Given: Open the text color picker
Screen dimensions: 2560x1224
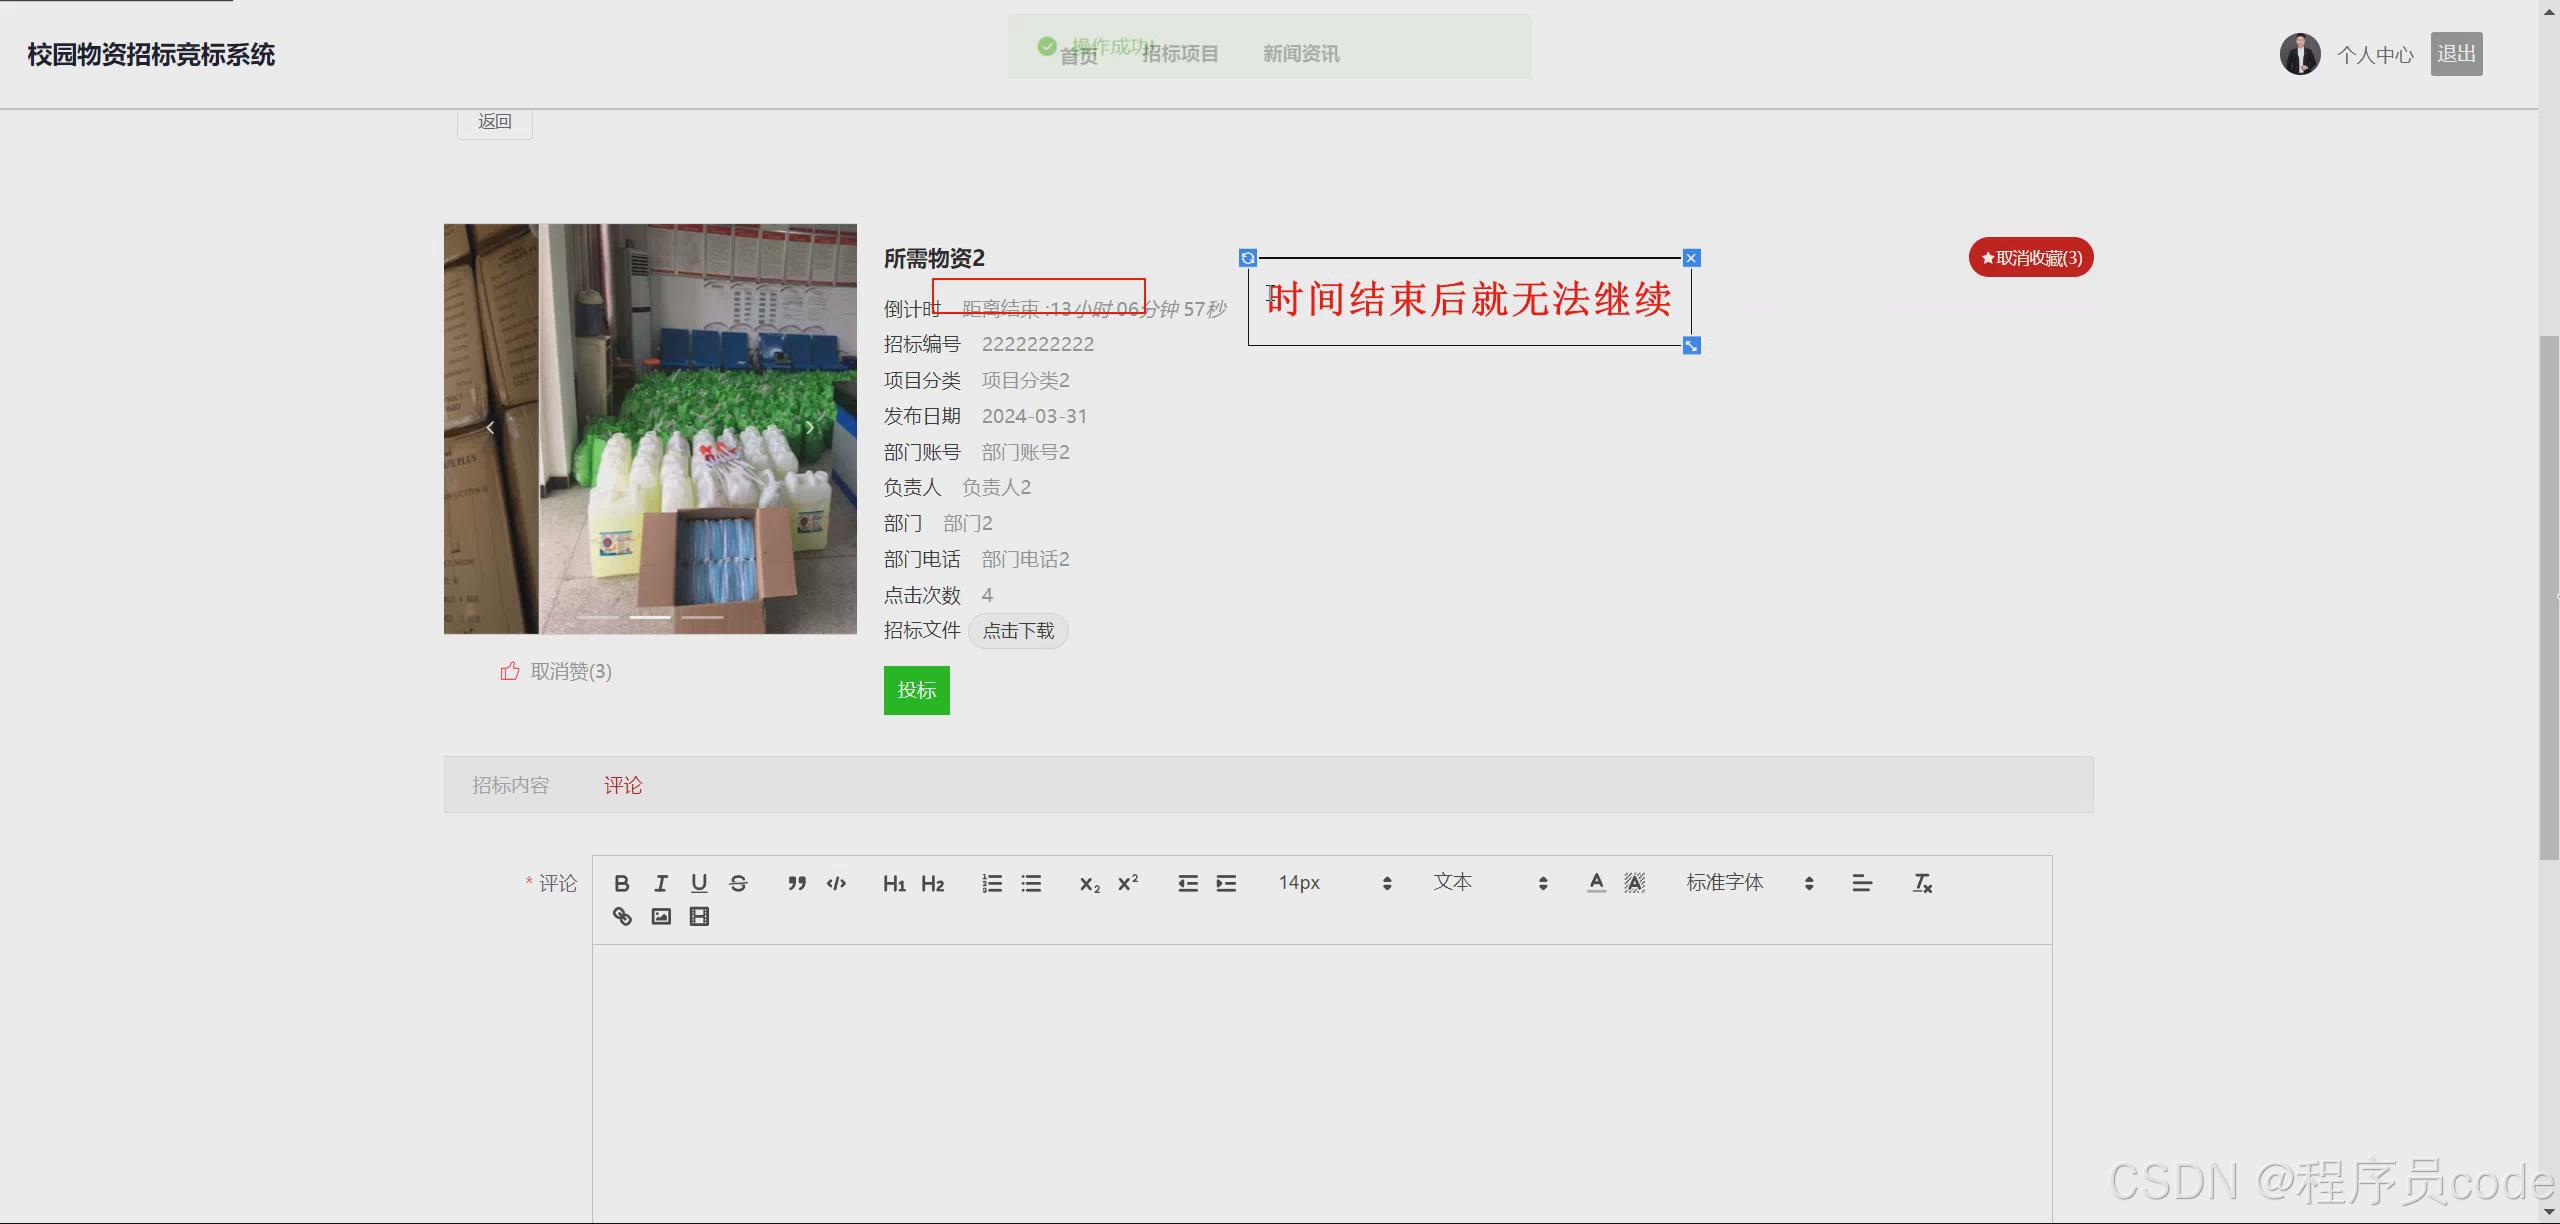Looking at the screenshot, I should point(1596,883).
